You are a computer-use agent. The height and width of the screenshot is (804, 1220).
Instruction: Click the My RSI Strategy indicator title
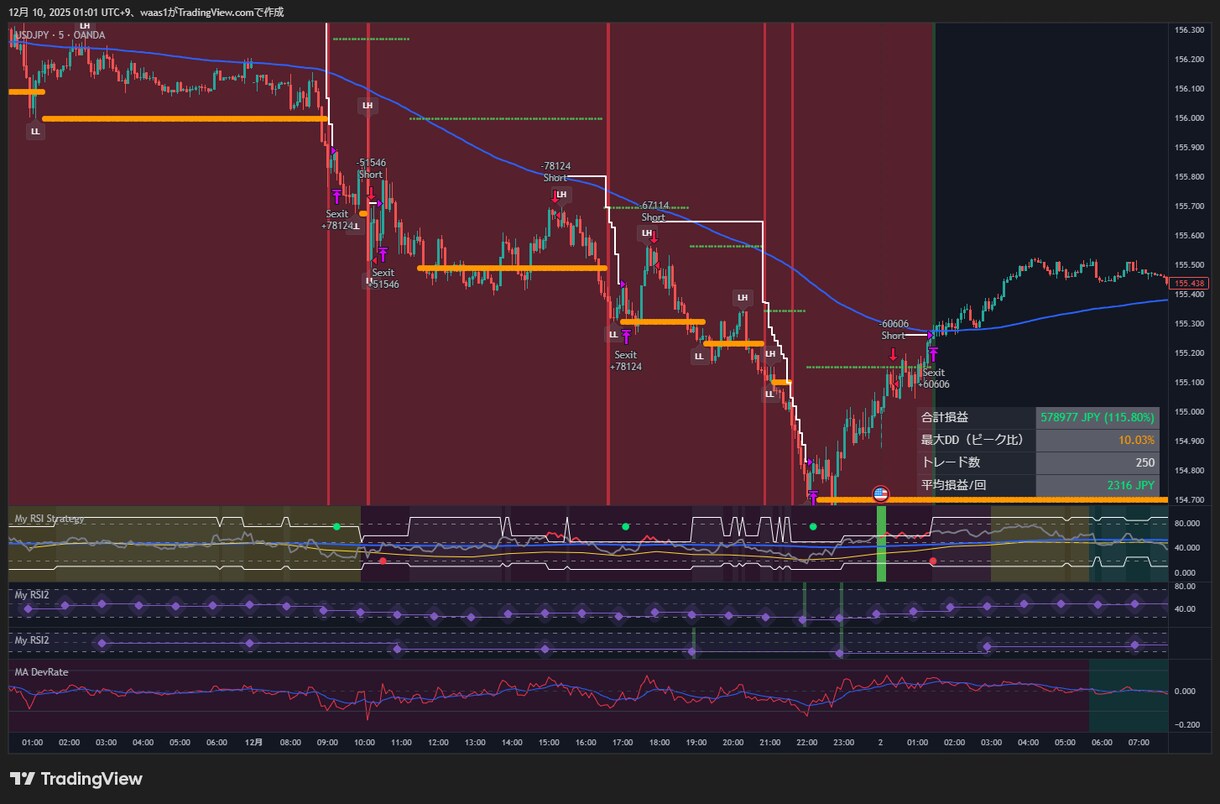point(49,519)
